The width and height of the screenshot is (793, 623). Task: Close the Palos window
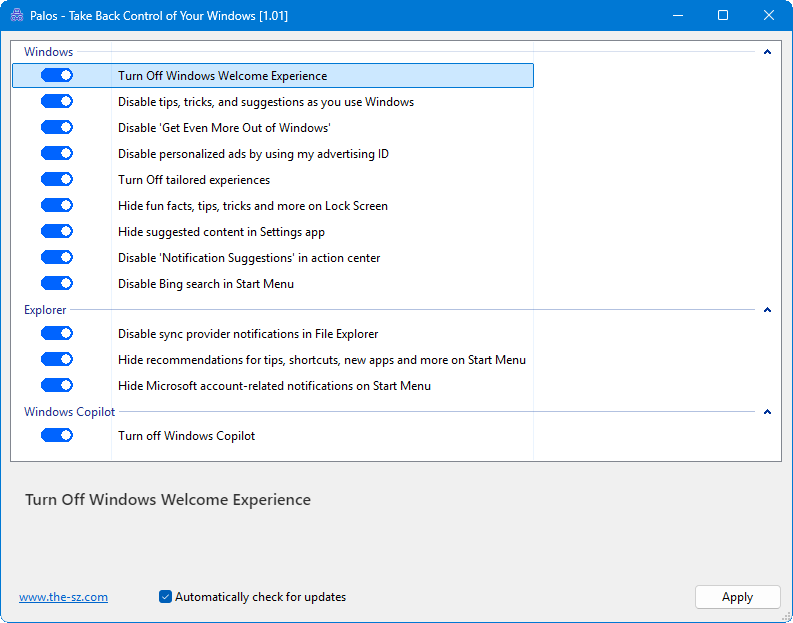(x=769, y=15)
